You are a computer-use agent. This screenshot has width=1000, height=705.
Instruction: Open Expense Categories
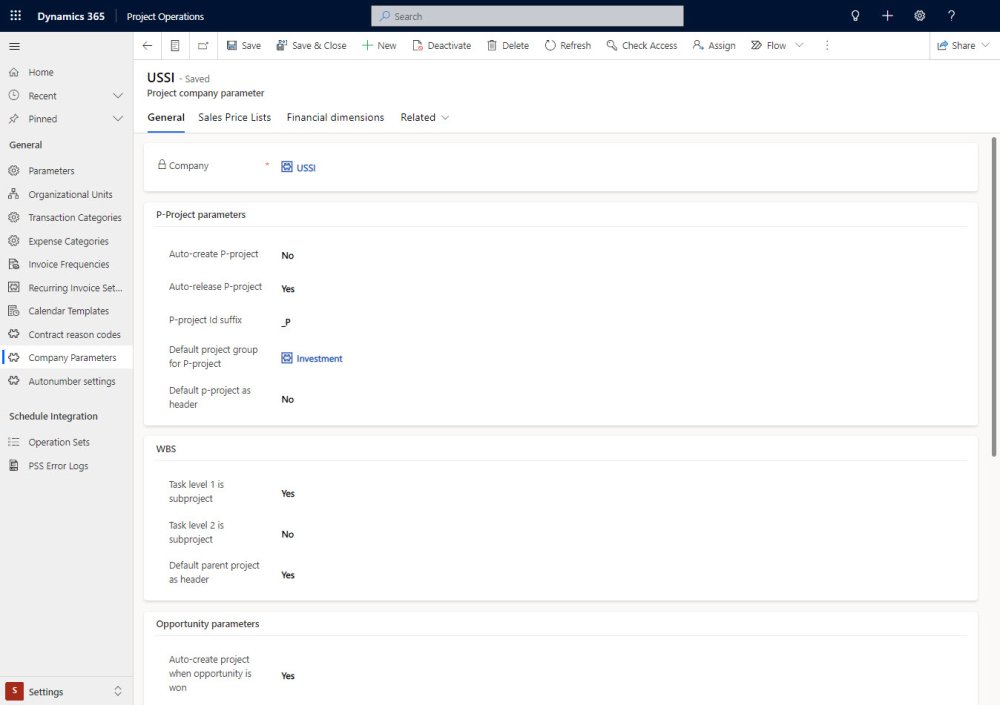[66, 241]
